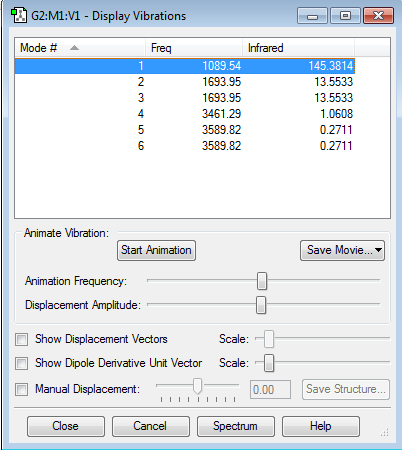Open the Save Movie dropdown arrow
402x450 pixels.
pos(378,250)
